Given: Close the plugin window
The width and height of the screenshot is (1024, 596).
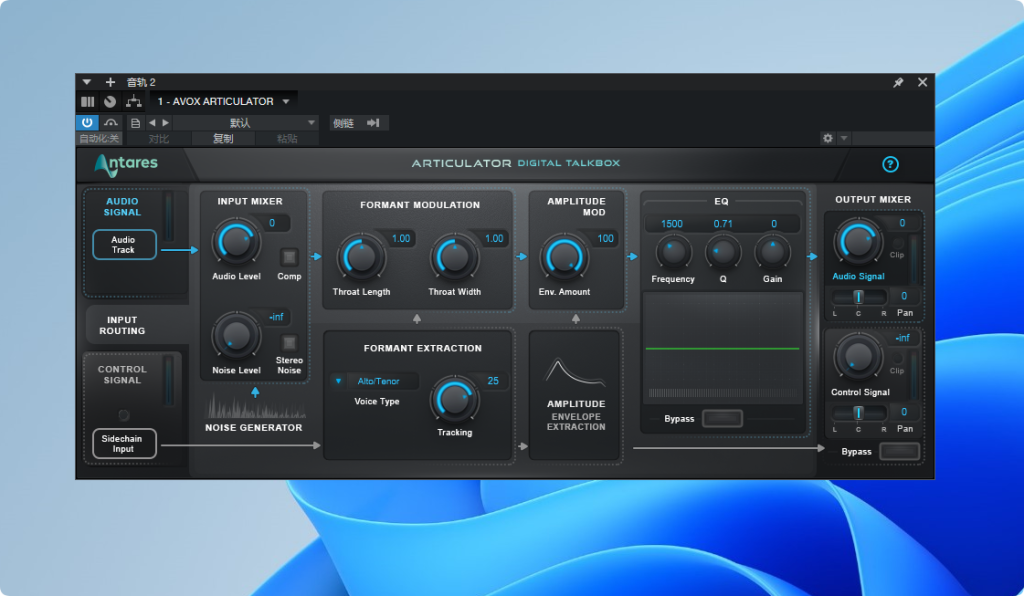Looking at the screenshot, I should (922, 82).
